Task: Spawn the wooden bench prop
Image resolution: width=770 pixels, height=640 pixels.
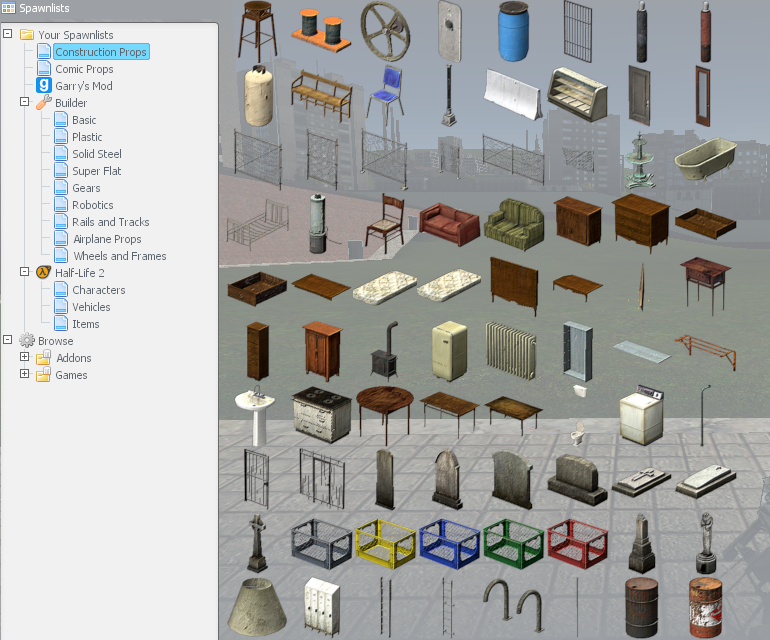Action: click(322, 94)
